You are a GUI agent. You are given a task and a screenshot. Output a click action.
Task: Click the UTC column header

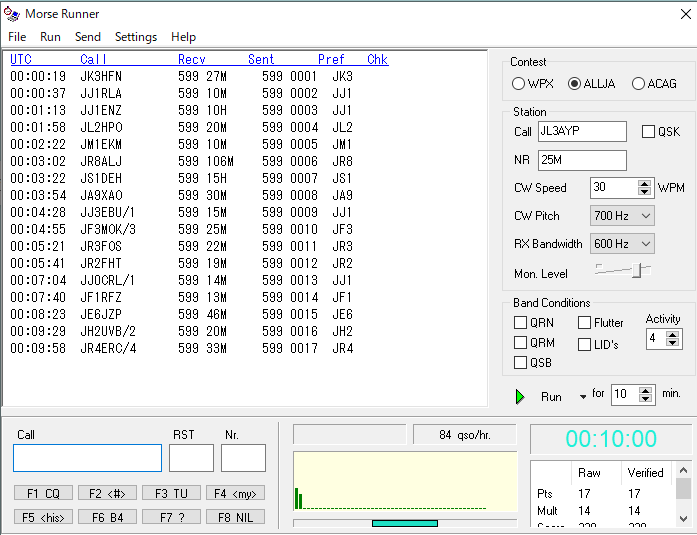coord(21,59)
